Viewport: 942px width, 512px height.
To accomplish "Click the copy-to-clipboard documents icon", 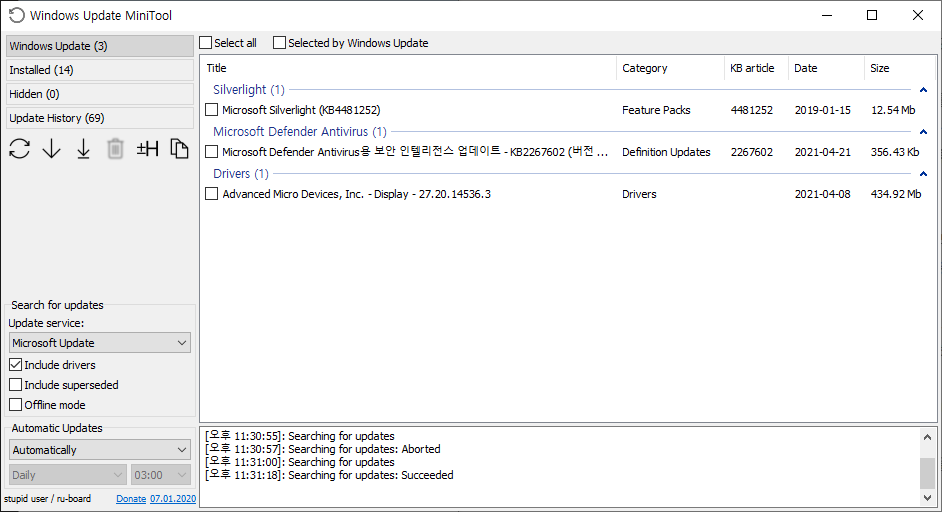I will [x=179, y=148].
